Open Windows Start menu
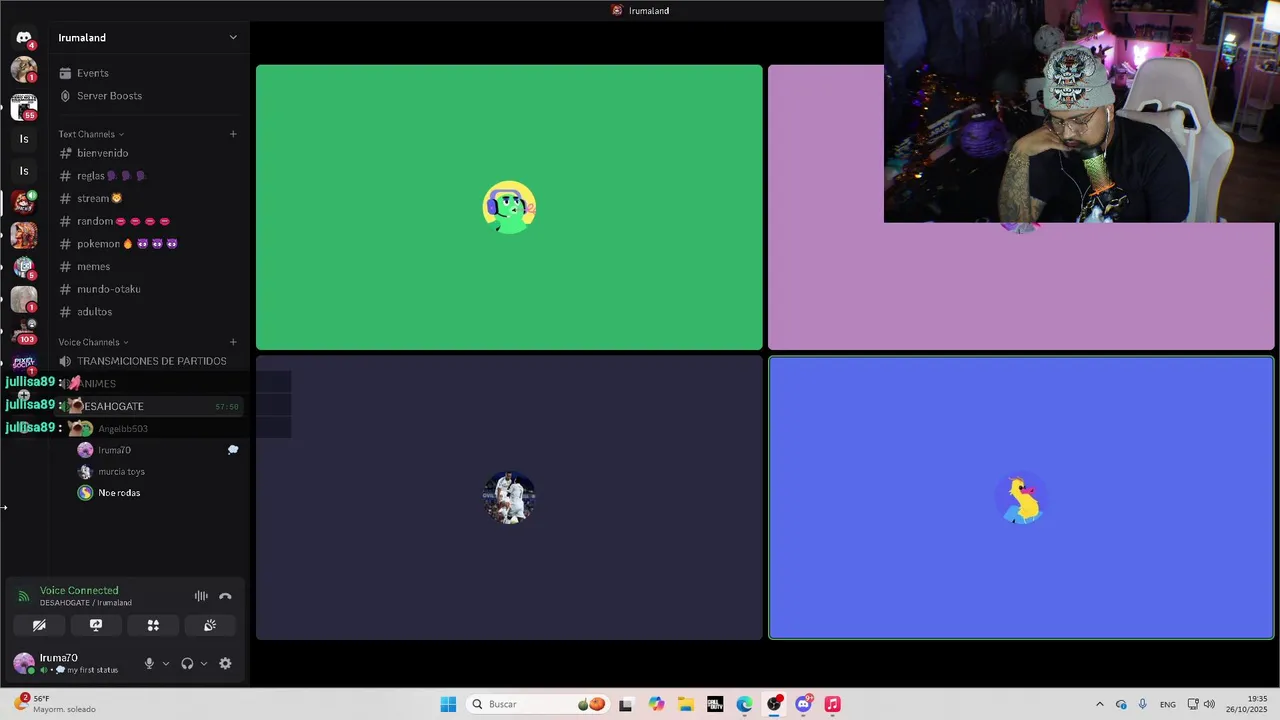Image resolution: width=1280 pixels, height=720 pixels. (448, 704)
